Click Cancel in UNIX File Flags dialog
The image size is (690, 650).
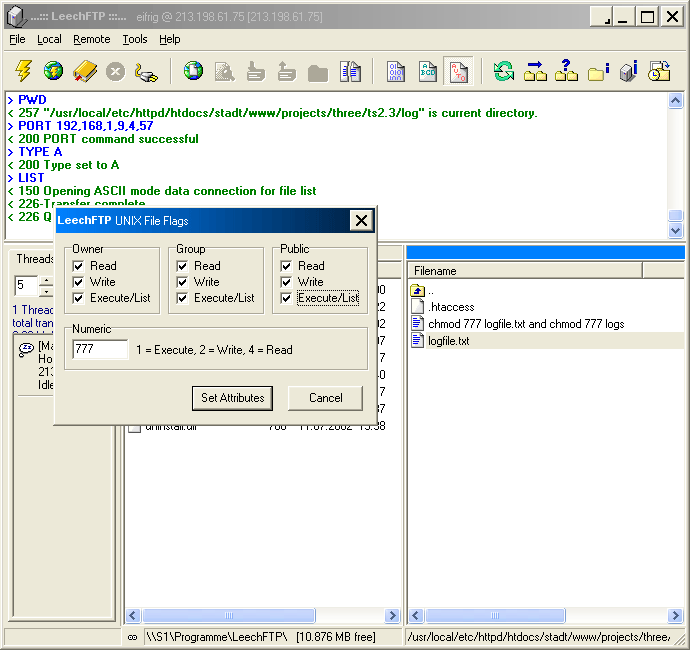click(326, 398)
